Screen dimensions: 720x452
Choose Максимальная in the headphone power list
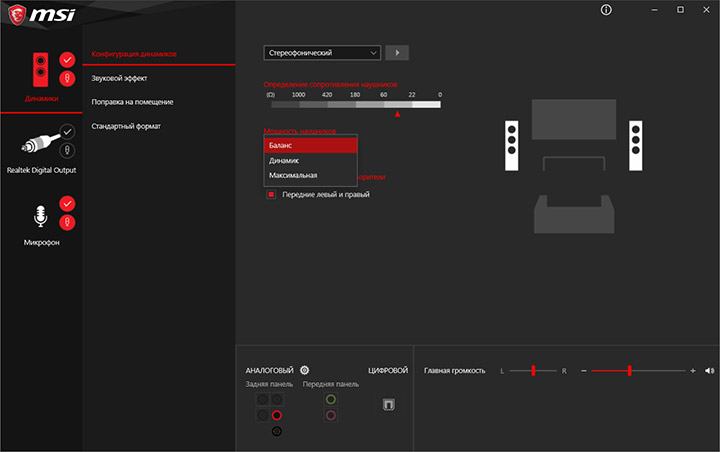point(310,175)
